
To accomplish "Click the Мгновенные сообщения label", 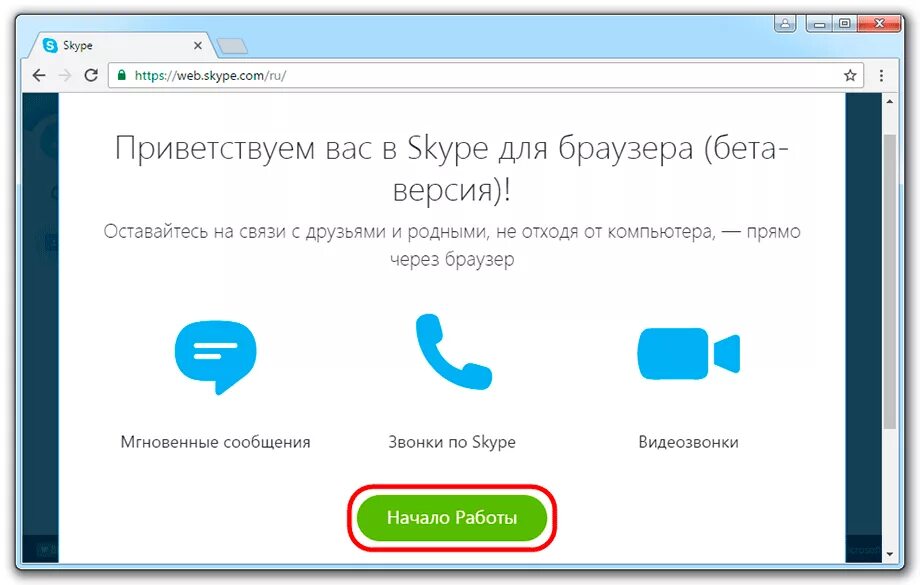I will (215, 442).
